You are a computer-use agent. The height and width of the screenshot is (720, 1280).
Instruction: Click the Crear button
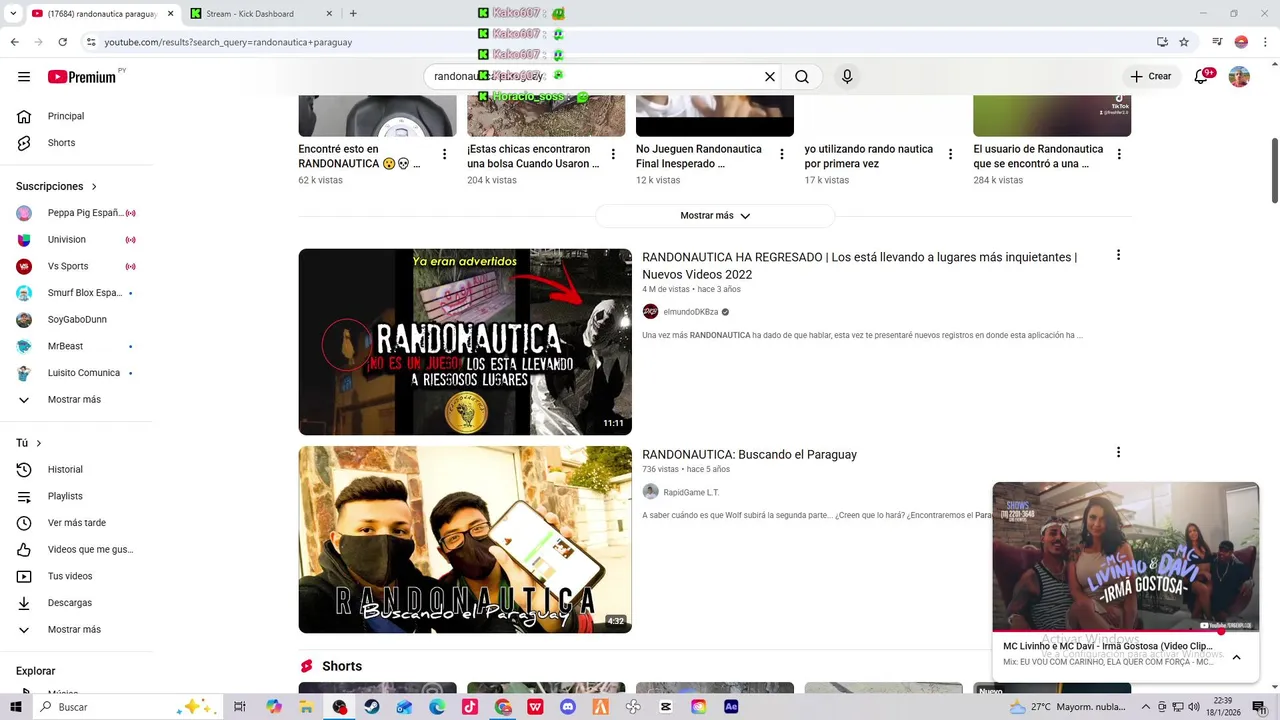[1151, 77]
